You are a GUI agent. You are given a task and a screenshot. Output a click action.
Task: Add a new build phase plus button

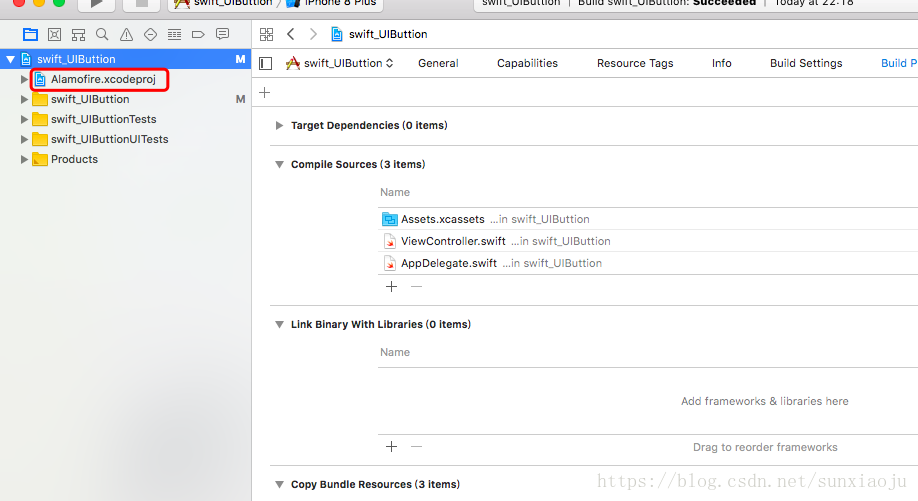pyautogui.click(x=265, y=92)
